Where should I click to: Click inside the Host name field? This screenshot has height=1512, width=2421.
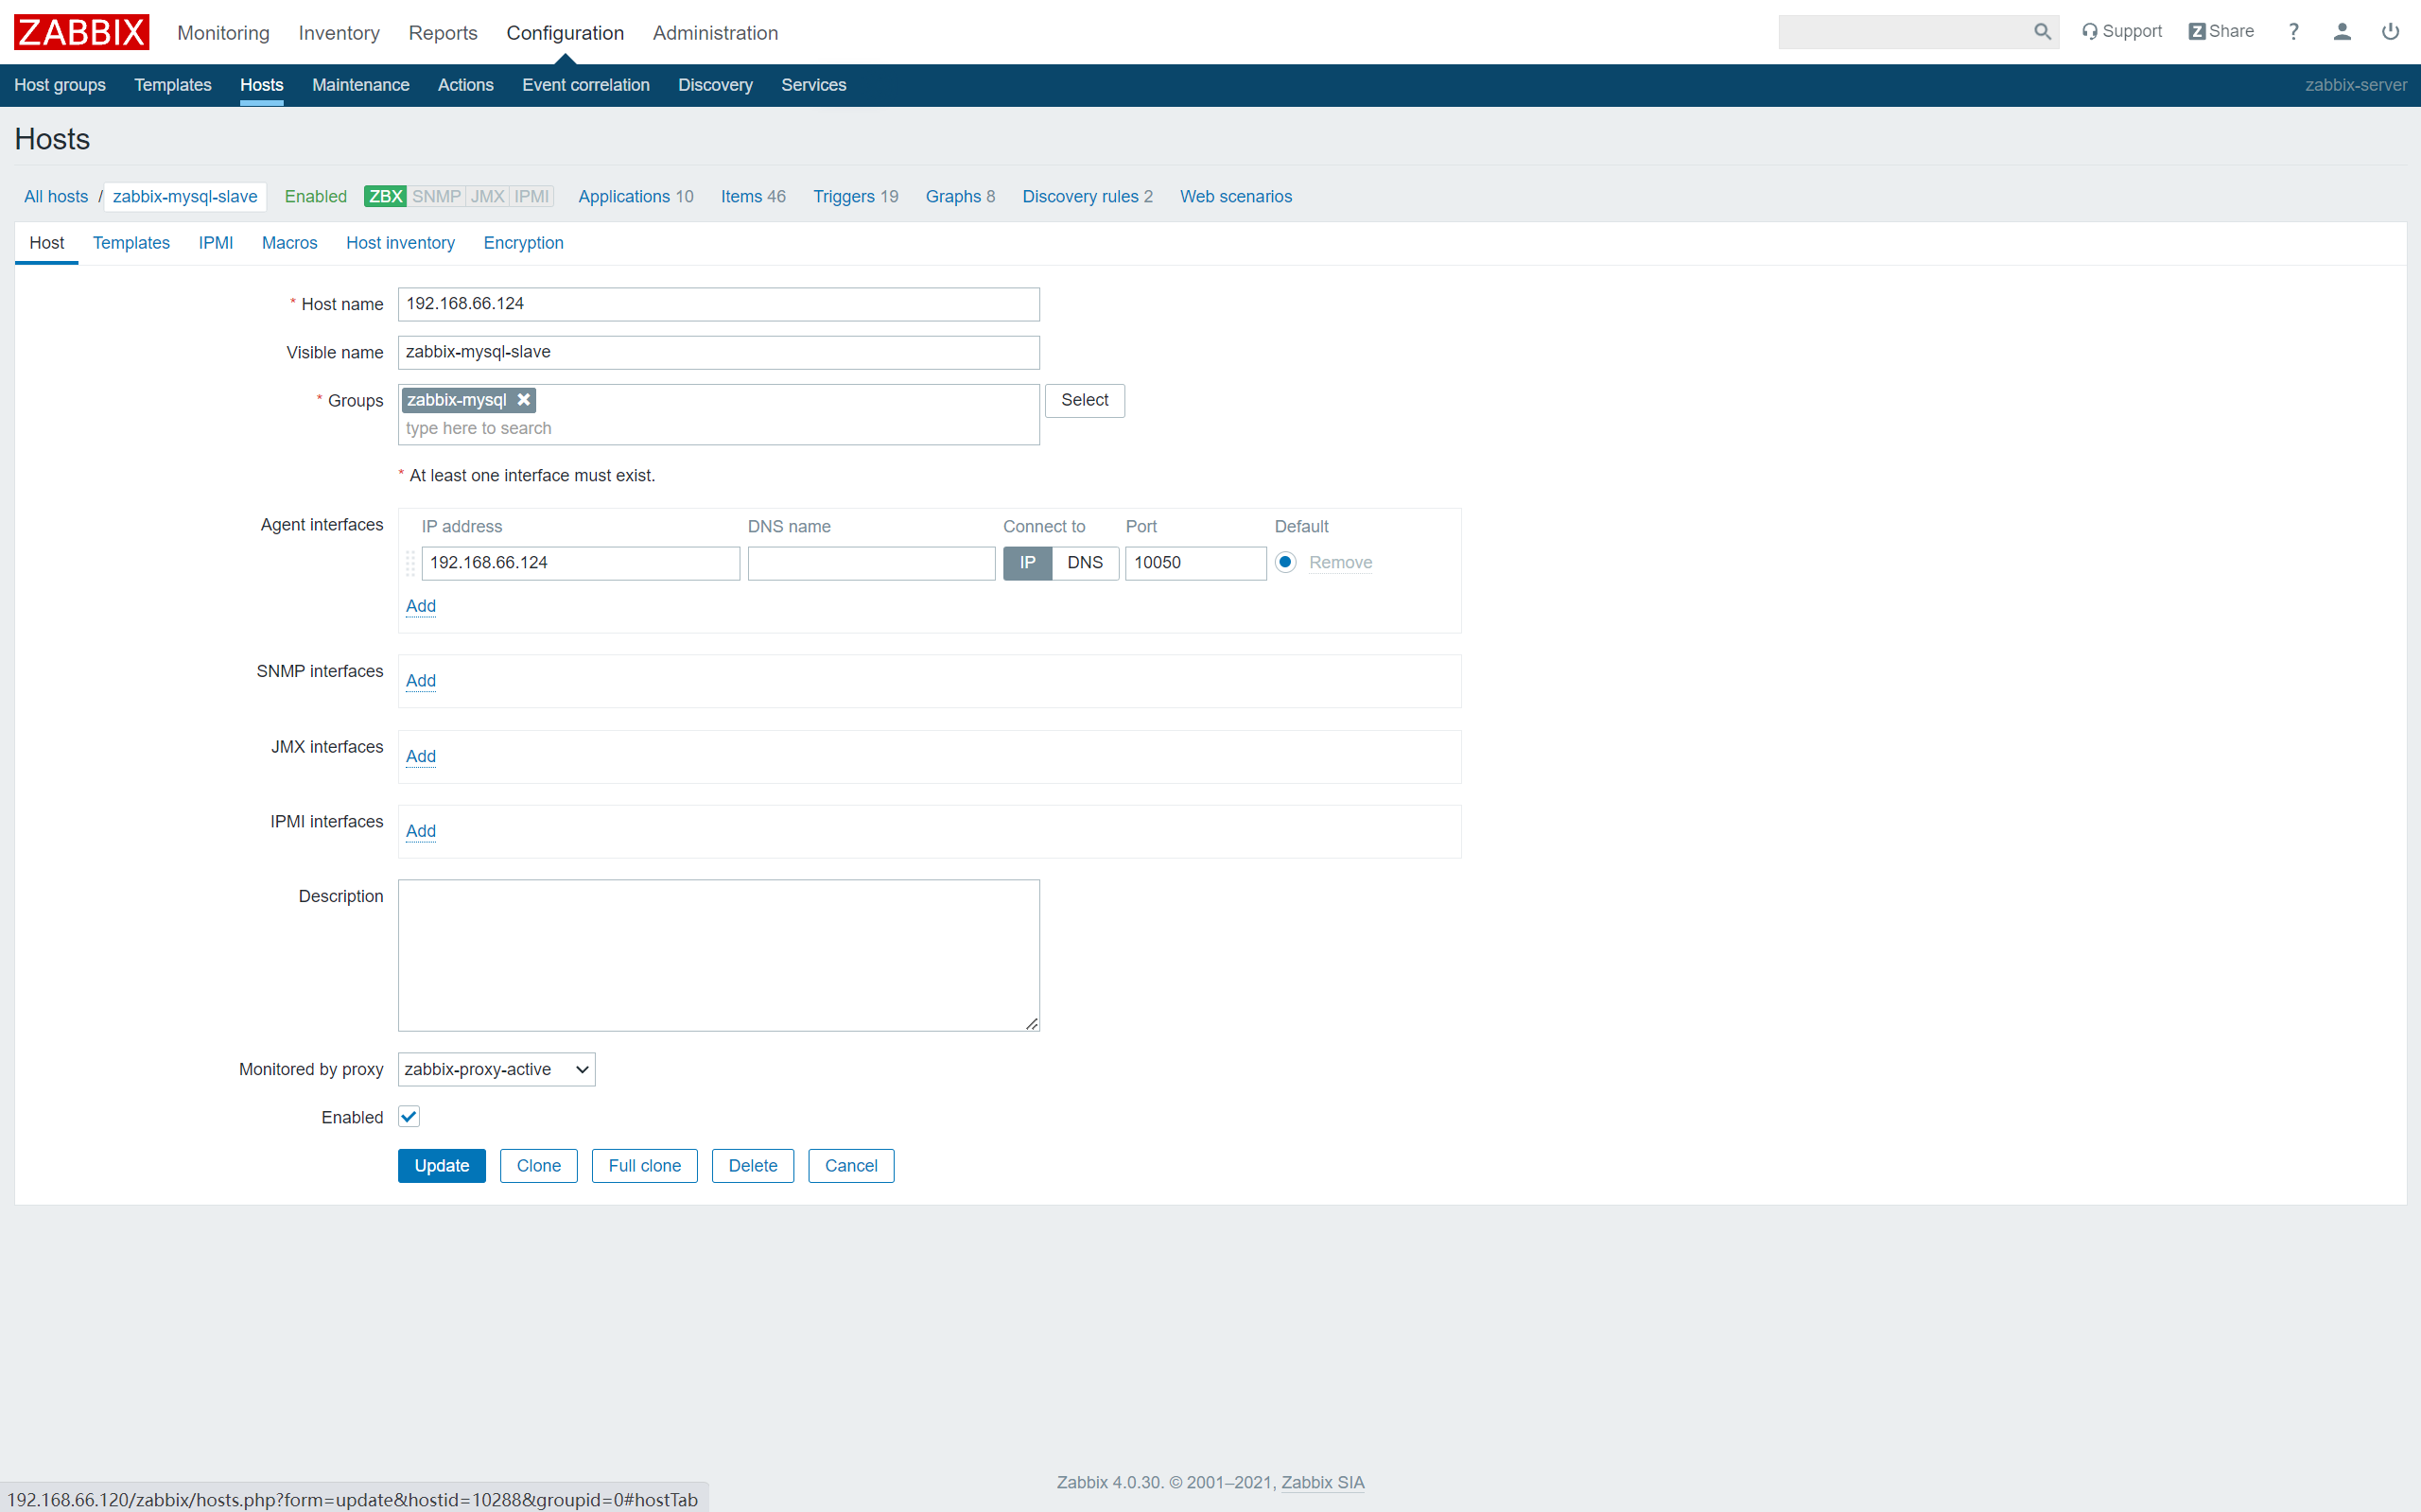[x=718, y=304]
